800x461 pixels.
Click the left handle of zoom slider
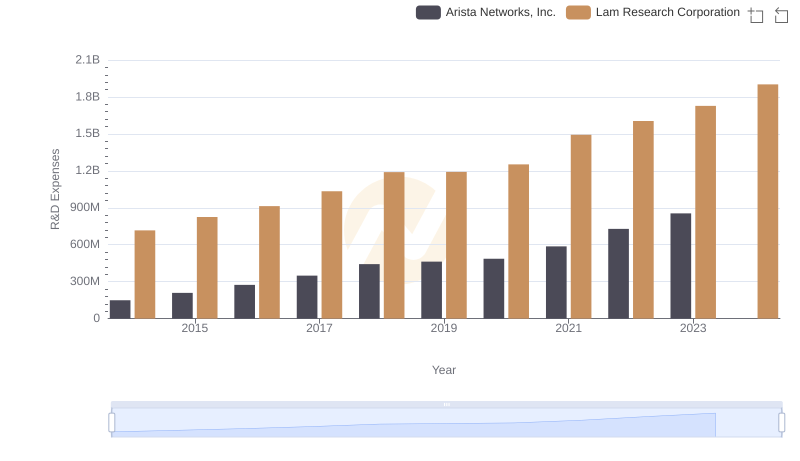[112, 423]
